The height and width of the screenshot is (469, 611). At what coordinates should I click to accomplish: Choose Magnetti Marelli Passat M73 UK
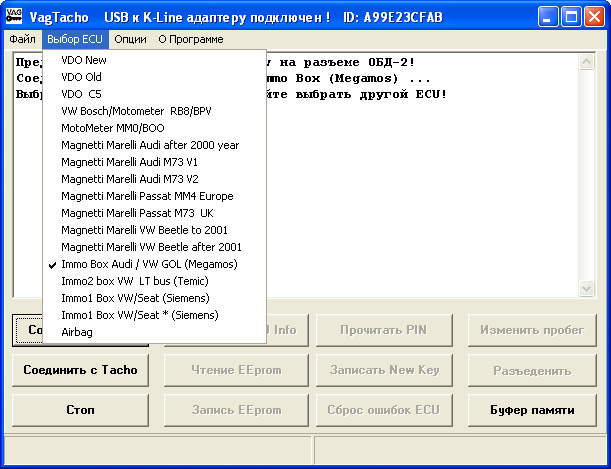point(154,213)
